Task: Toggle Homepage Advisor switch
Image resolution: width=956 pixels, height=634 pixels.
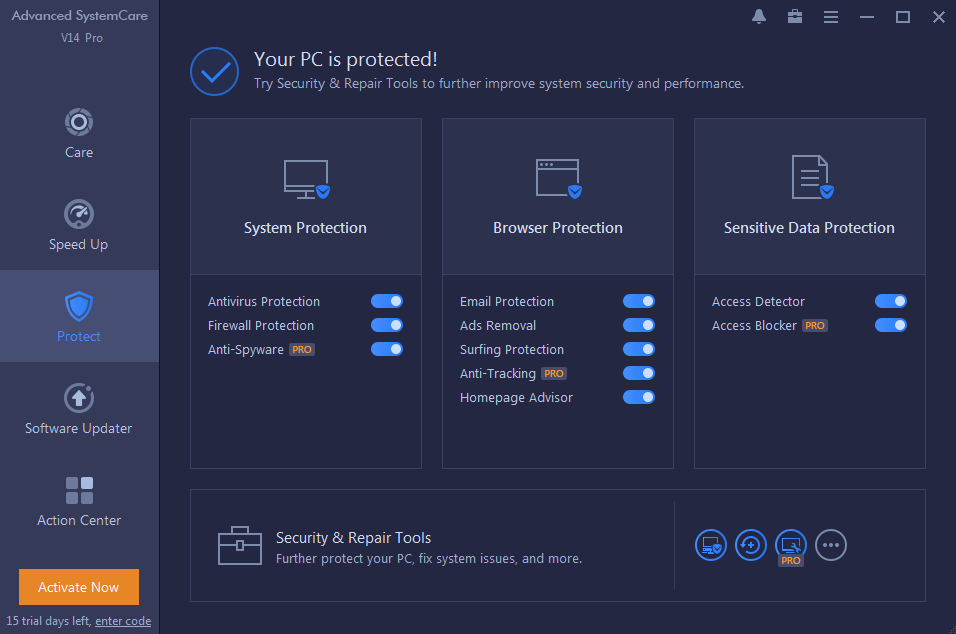Action: [x=638, y=397]
